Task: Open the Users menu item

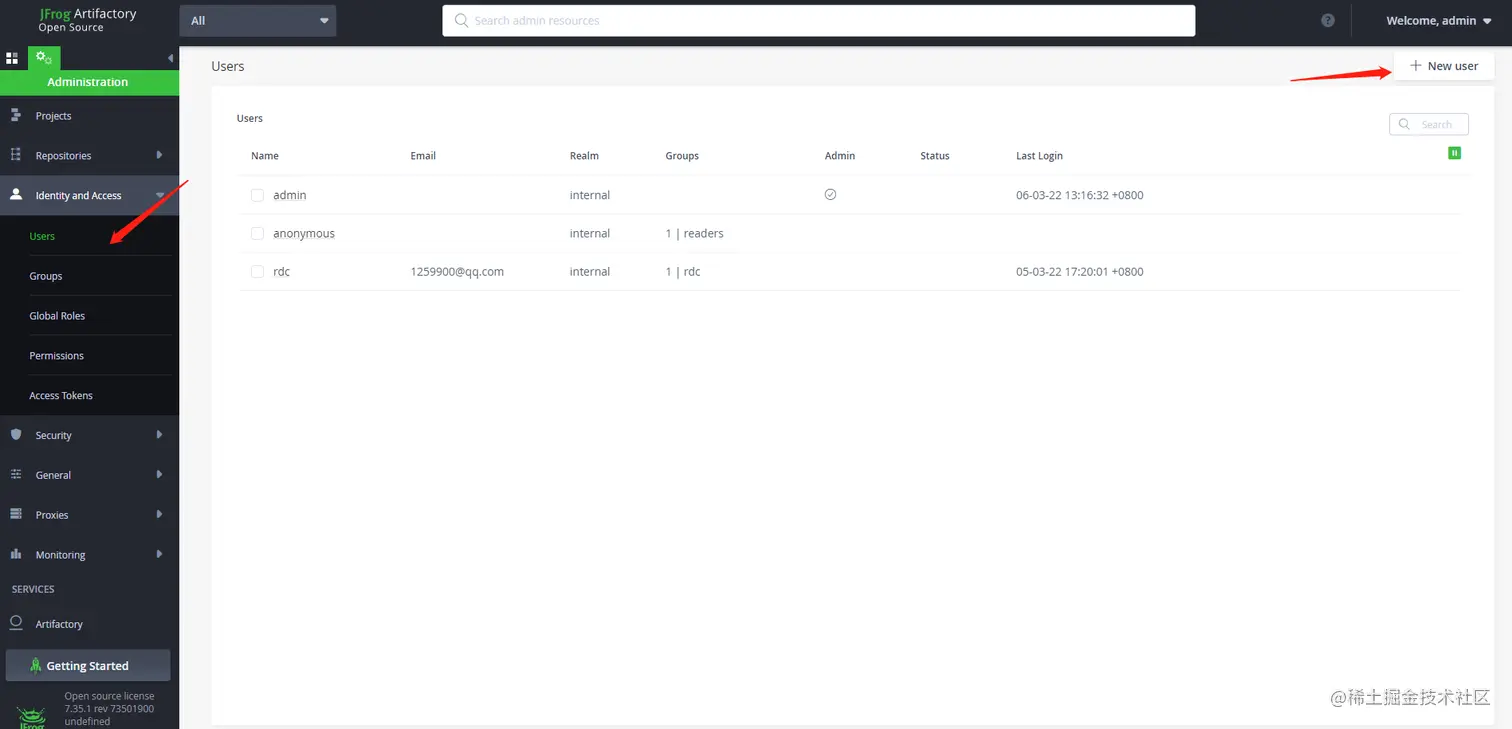Action: click(42, 236)
